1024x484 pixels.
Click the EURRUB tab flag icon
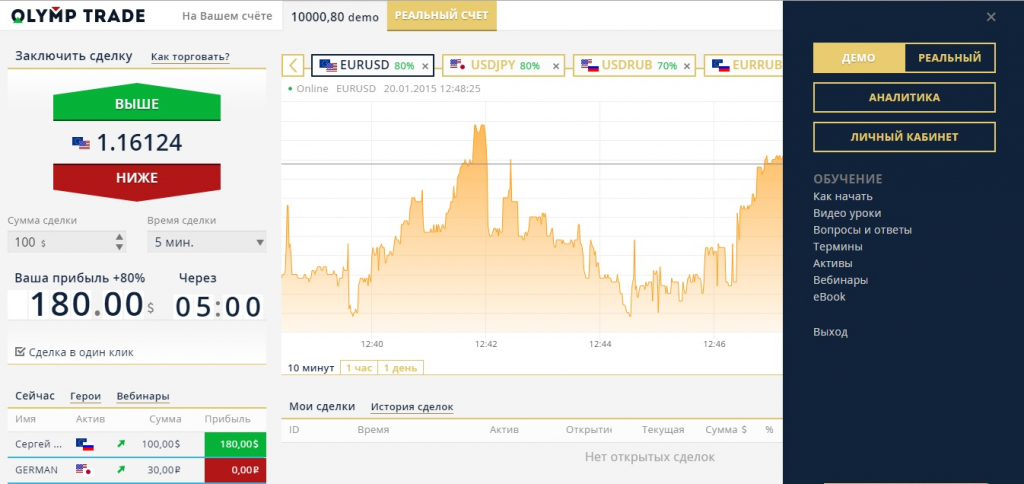click(x=720, y=65)
